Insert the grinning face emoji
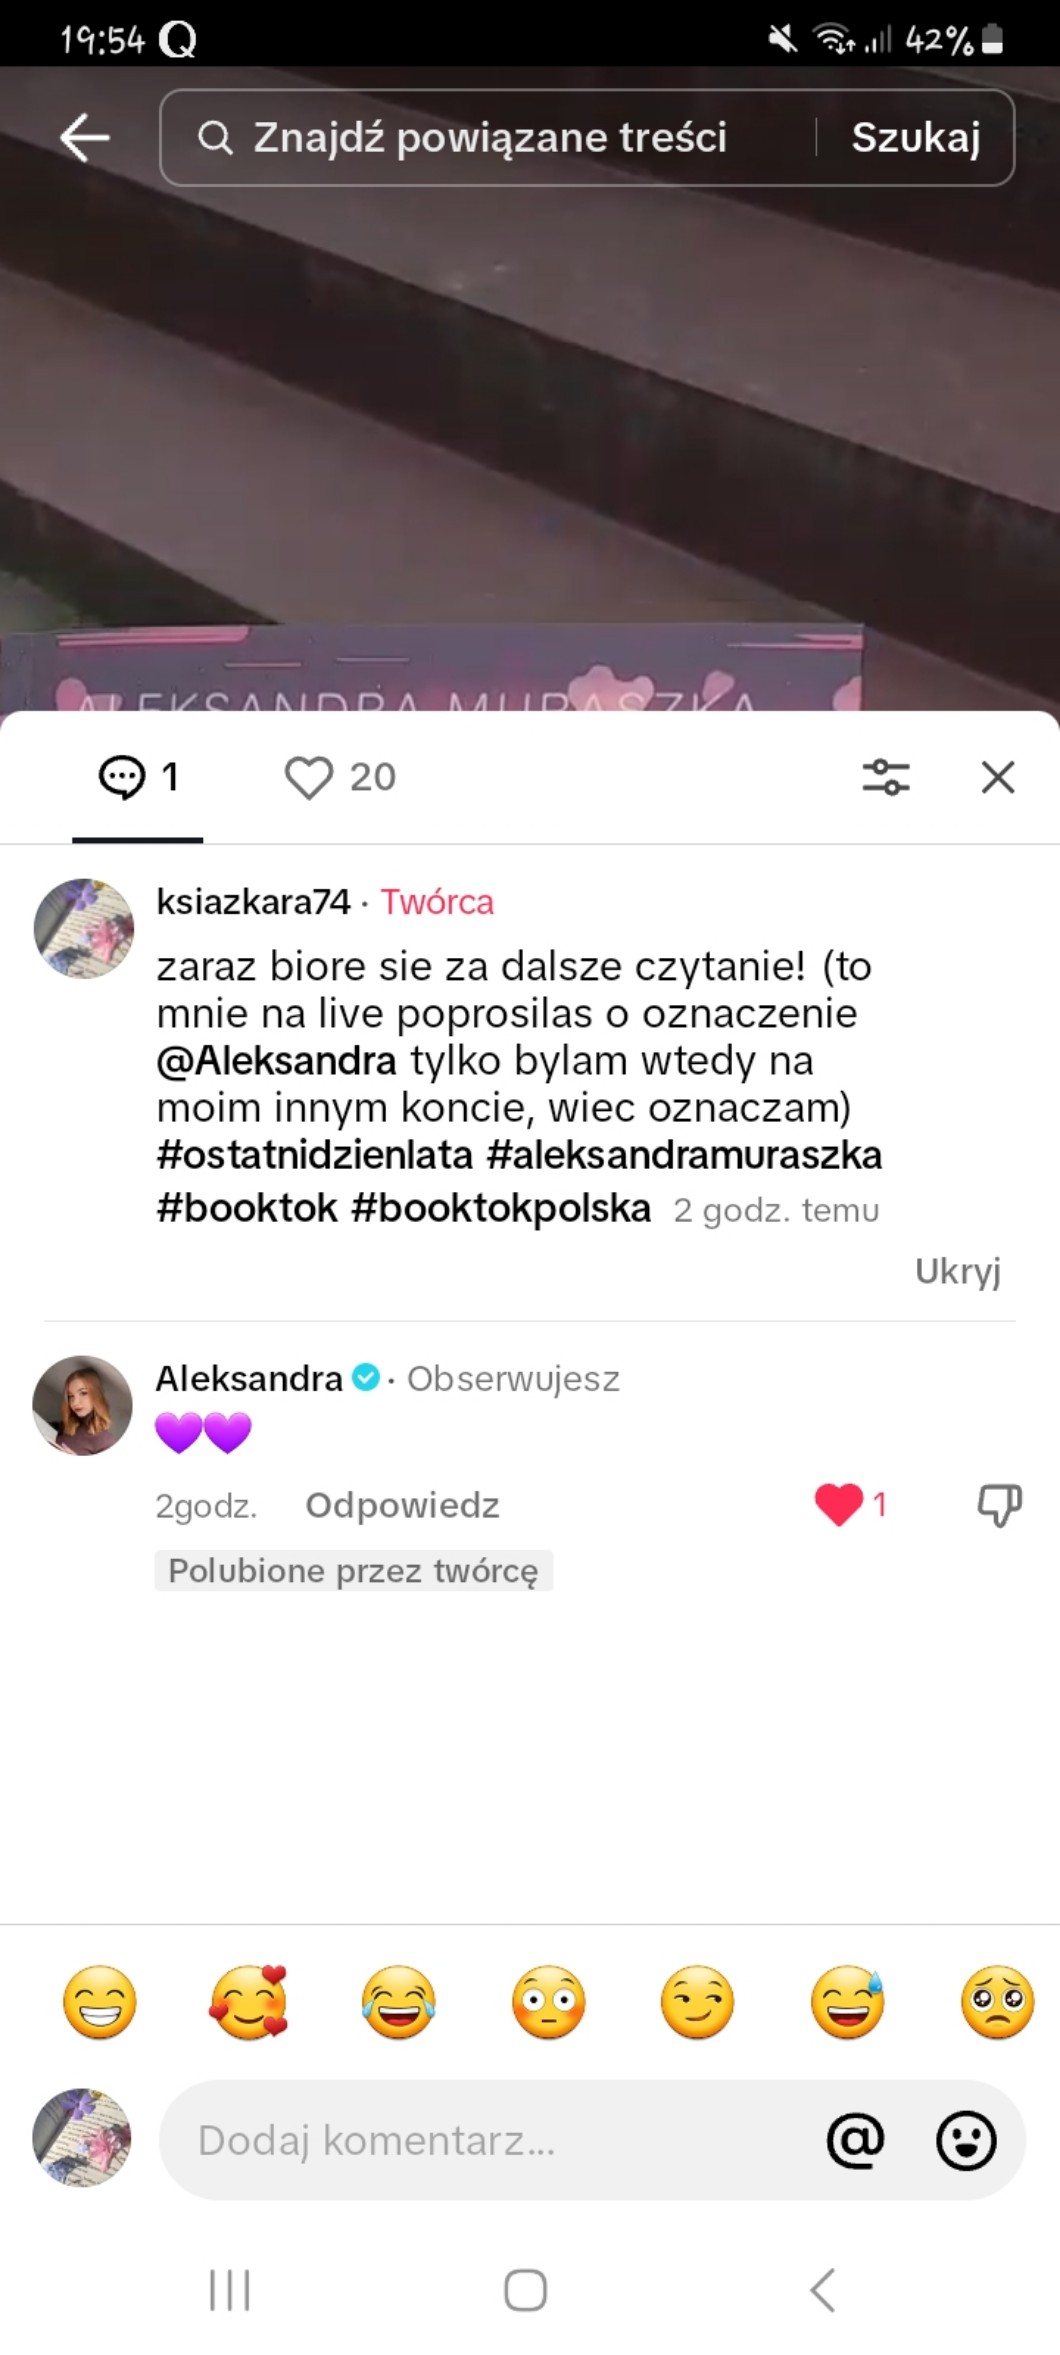The height and width of the screenshot is (2355, 1060). click(x=99, y=2001)
